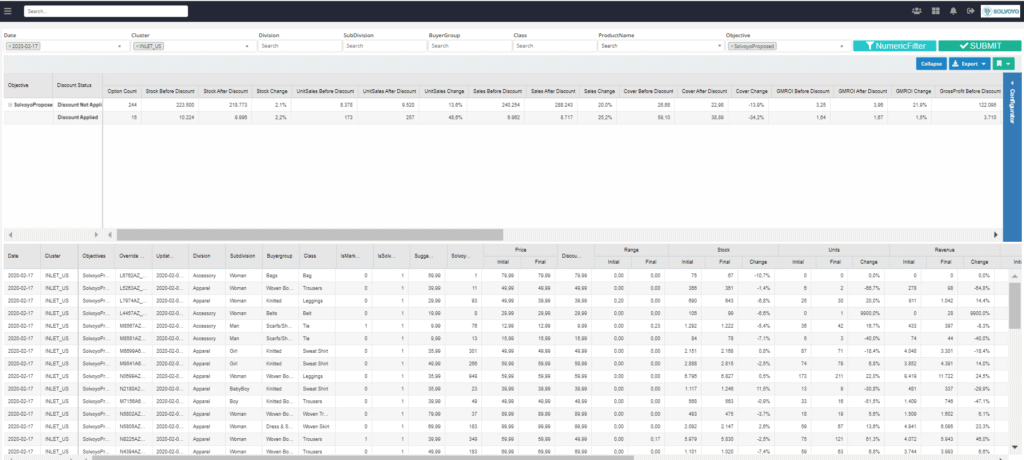Viewport: 1024px width, 460px height.
Task: Remove the INLET_US cluster tag
Action: (136, 46)
